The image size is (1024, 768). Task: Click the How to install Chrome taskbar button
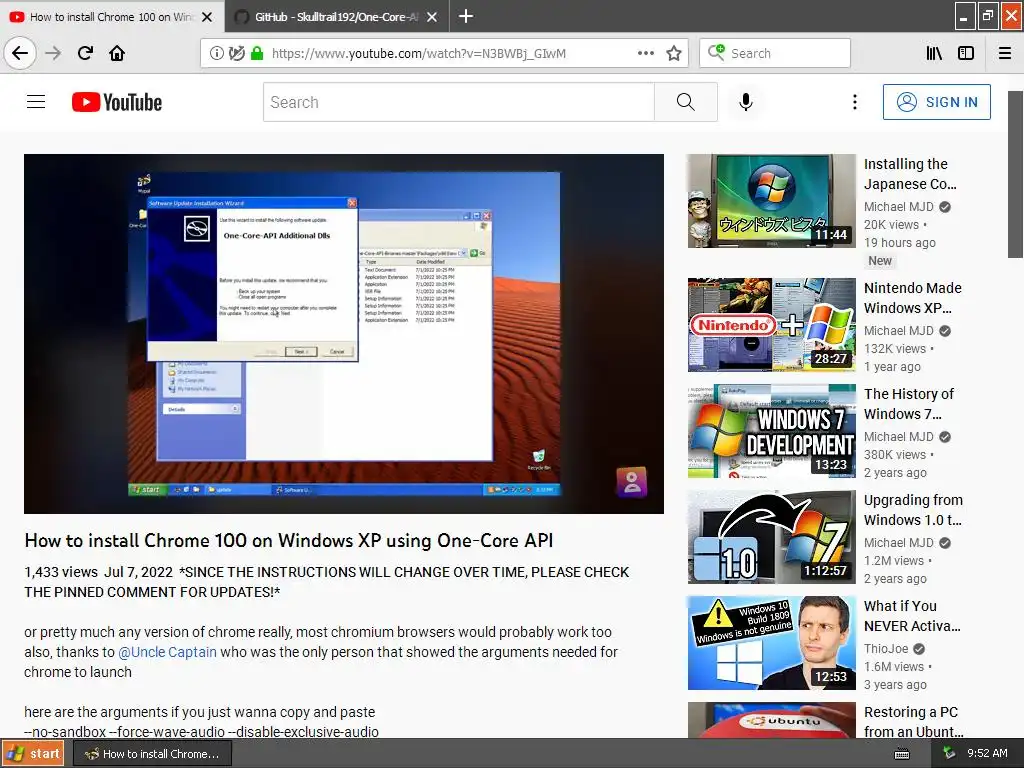(x=152, y=754)
